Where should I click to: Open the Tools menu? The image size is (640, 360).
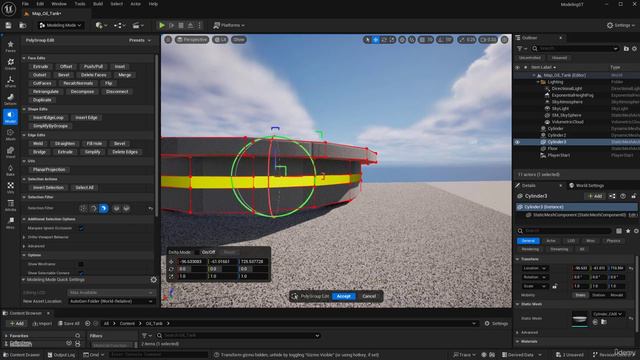click(x=80, y=4)
